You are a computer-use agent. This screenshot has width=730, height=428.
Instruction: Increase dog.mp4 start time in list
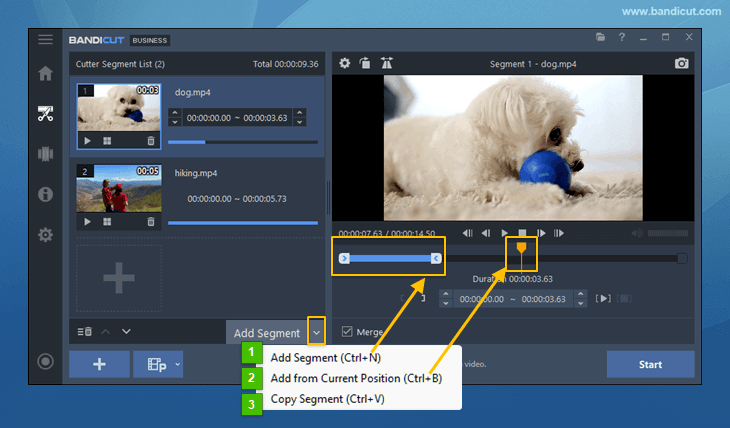click(x=175, y=113)
